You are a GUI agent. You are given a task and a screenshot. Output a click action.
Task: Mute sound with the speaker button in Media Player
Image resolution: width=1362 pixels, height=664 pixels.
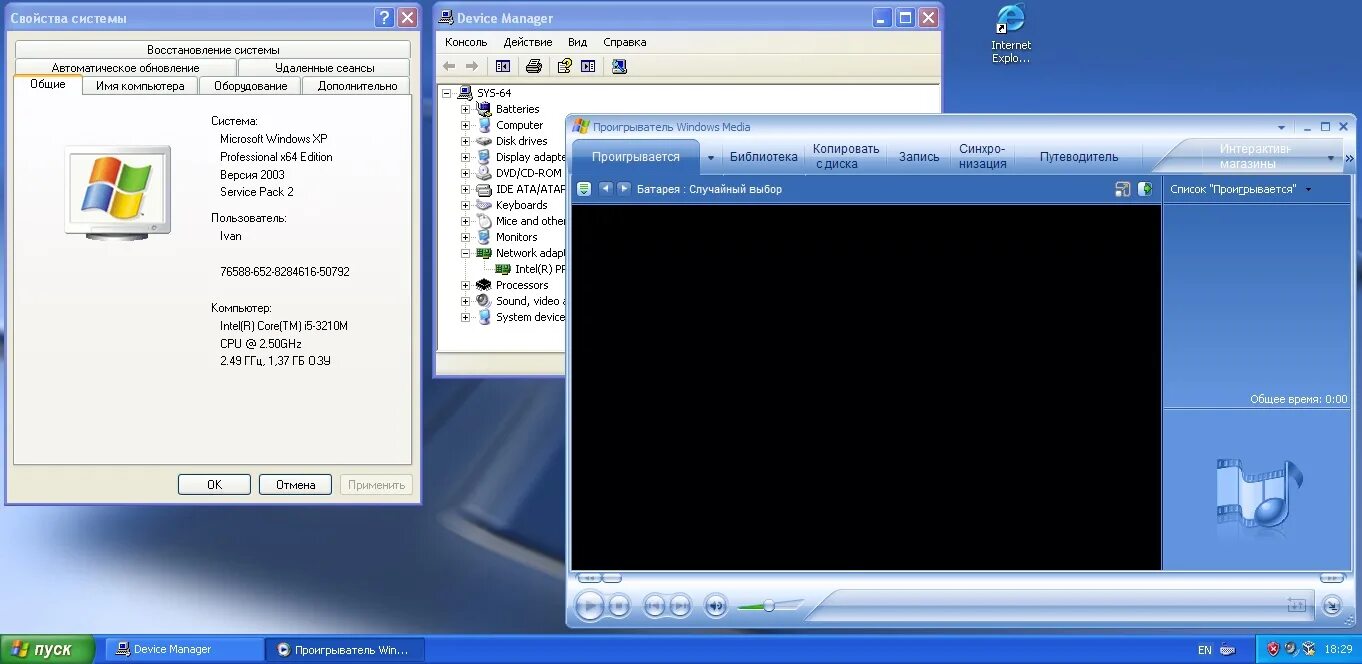pos(715,605)
